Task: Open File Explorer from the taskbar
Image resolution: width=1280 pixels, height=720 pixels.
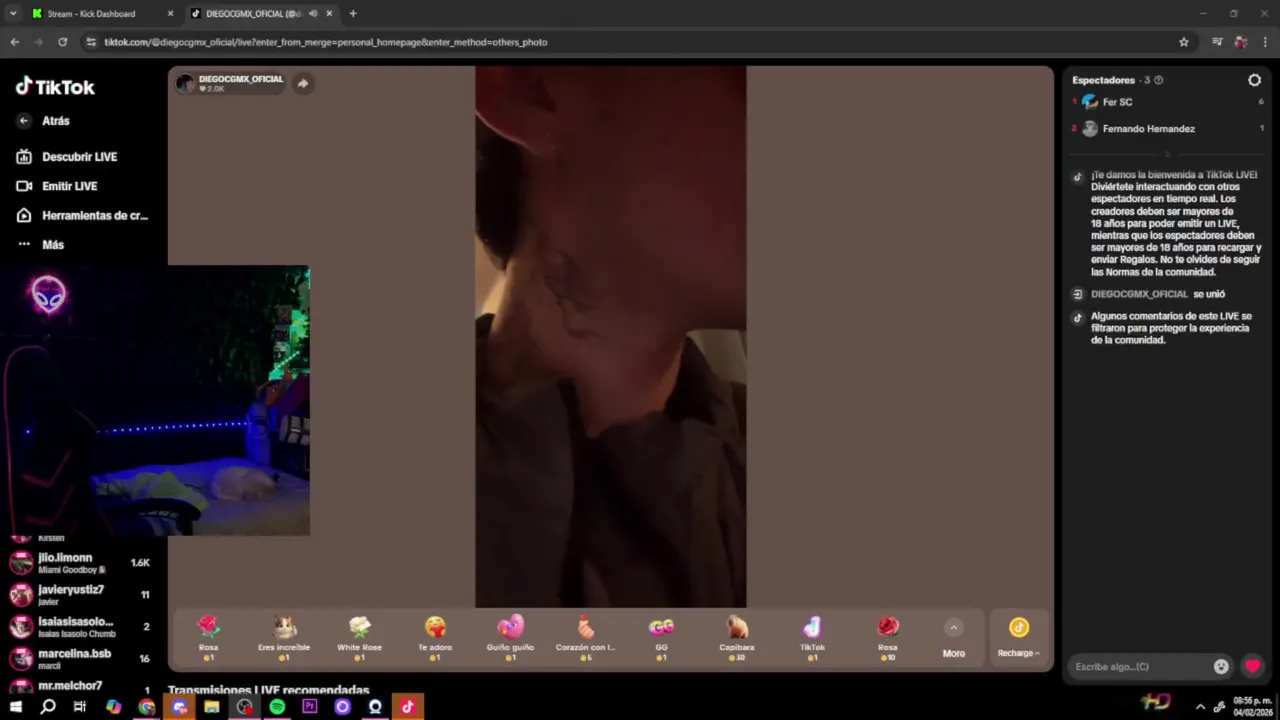Action: 212,707
